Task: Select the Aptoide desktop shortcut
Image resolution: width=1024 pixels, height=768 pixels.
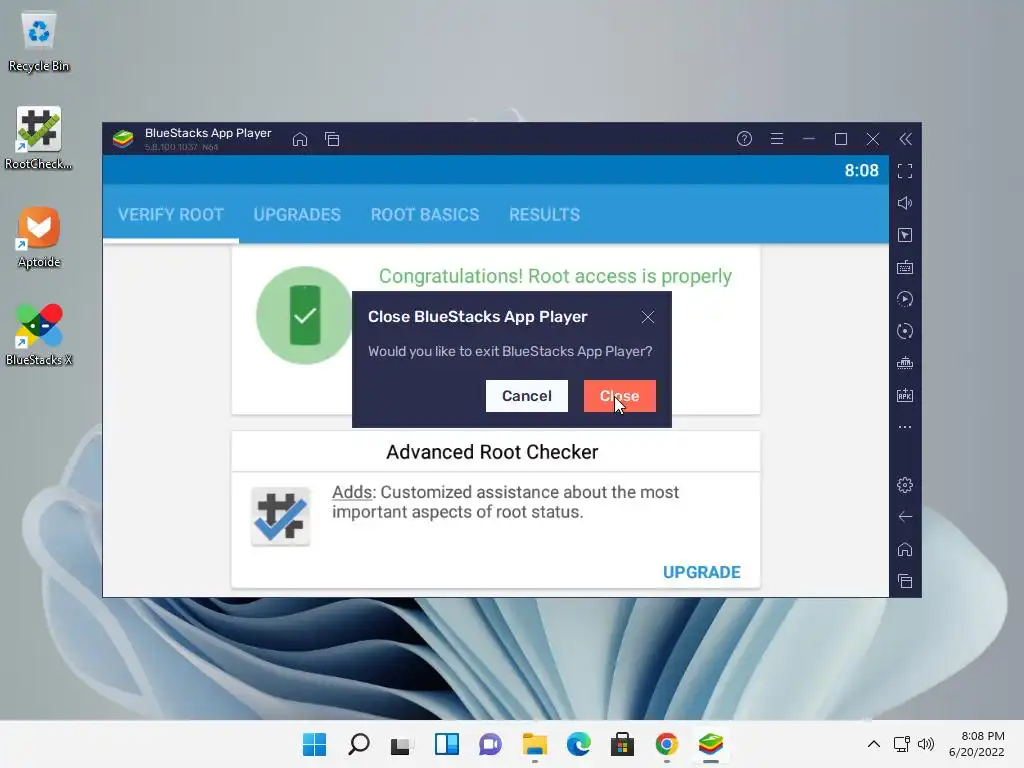Action: tap(39, 238)
